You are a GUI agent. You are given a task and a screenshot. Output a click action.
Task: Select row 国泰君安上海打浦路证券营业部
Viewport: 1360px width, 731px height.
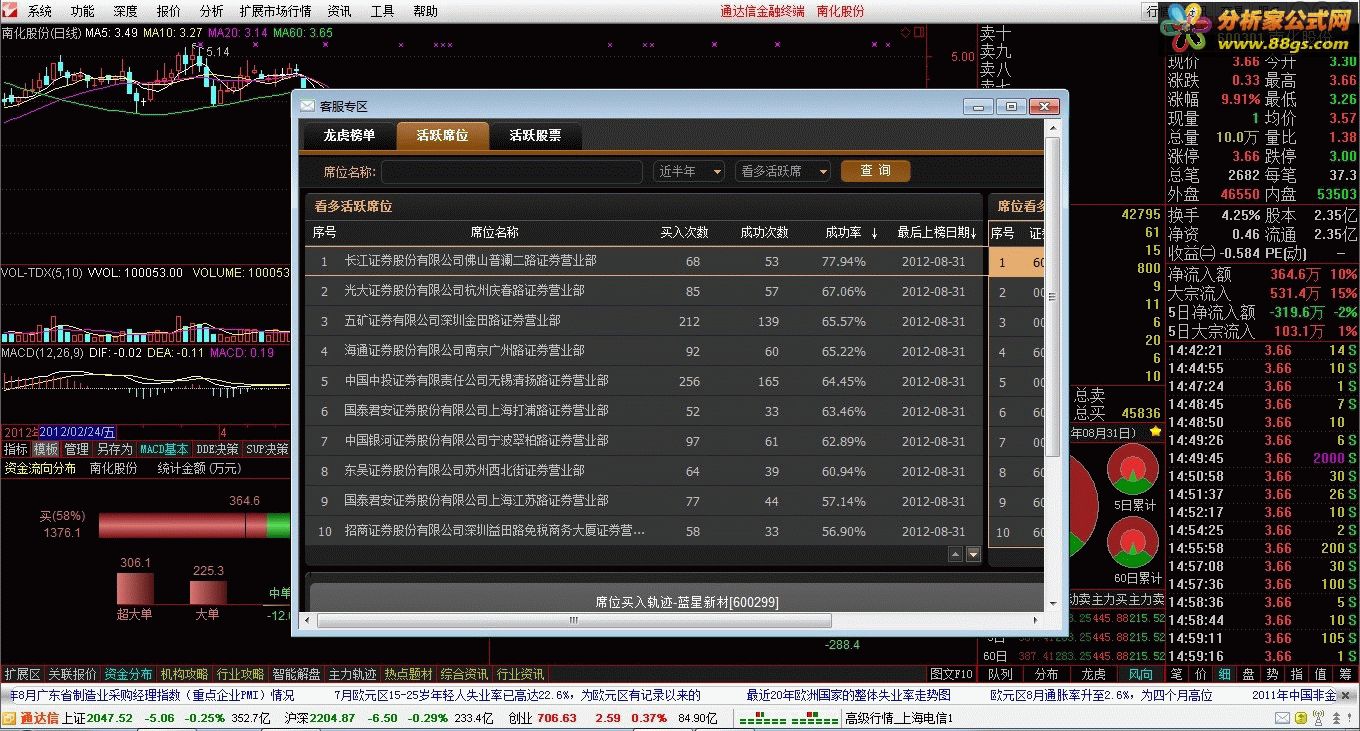tap(644, 411)
